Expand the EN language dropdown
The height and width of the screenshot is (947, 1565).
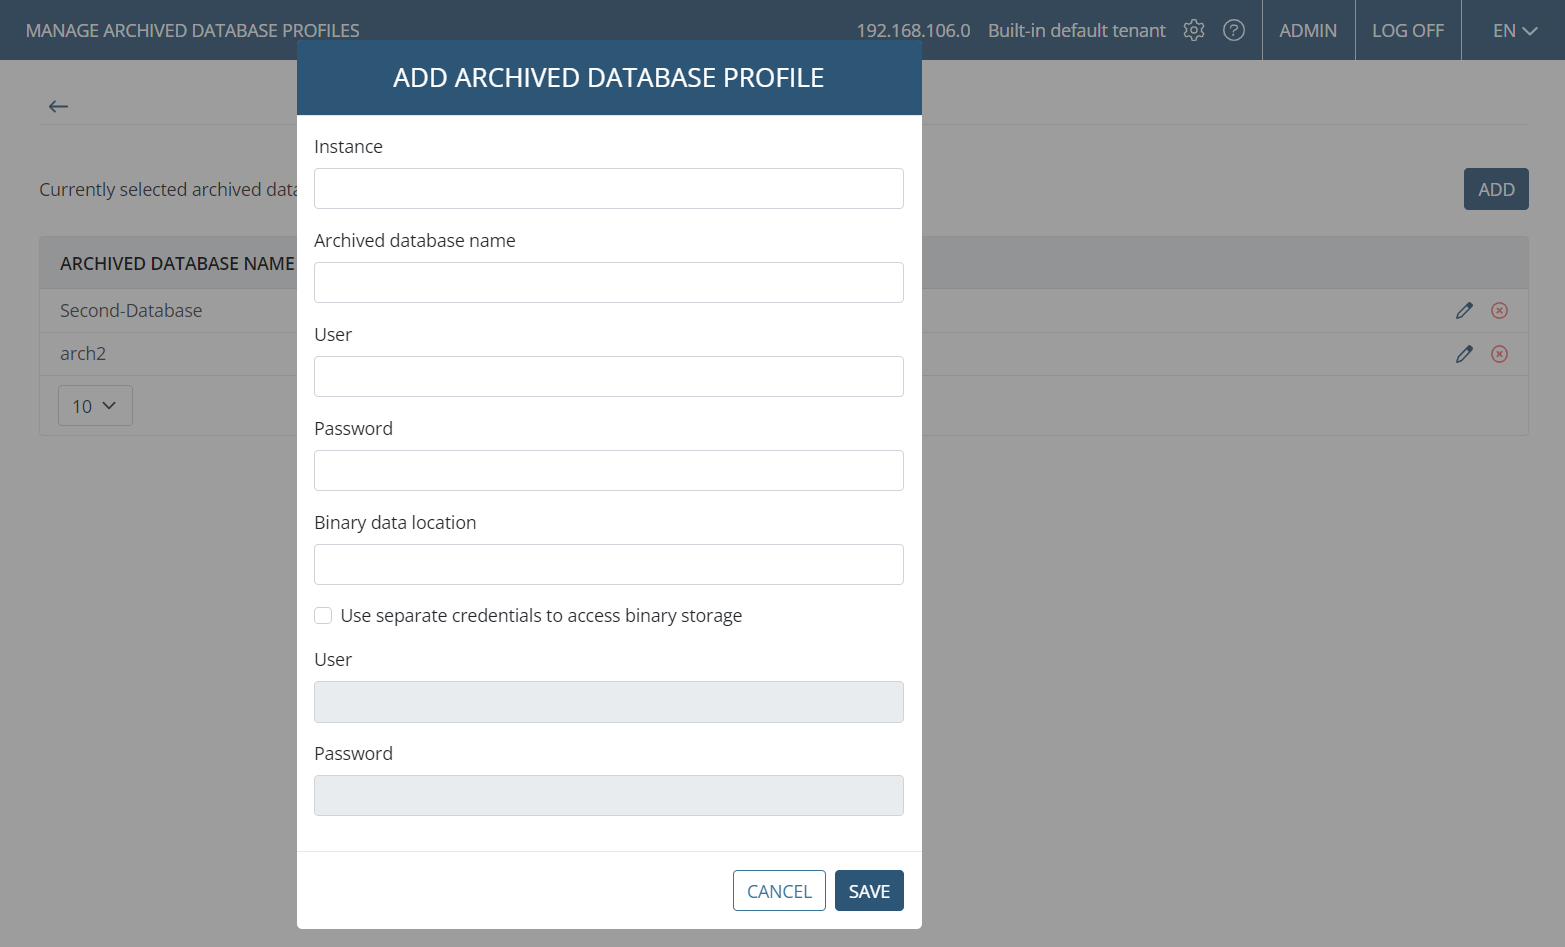[1514, 30]
